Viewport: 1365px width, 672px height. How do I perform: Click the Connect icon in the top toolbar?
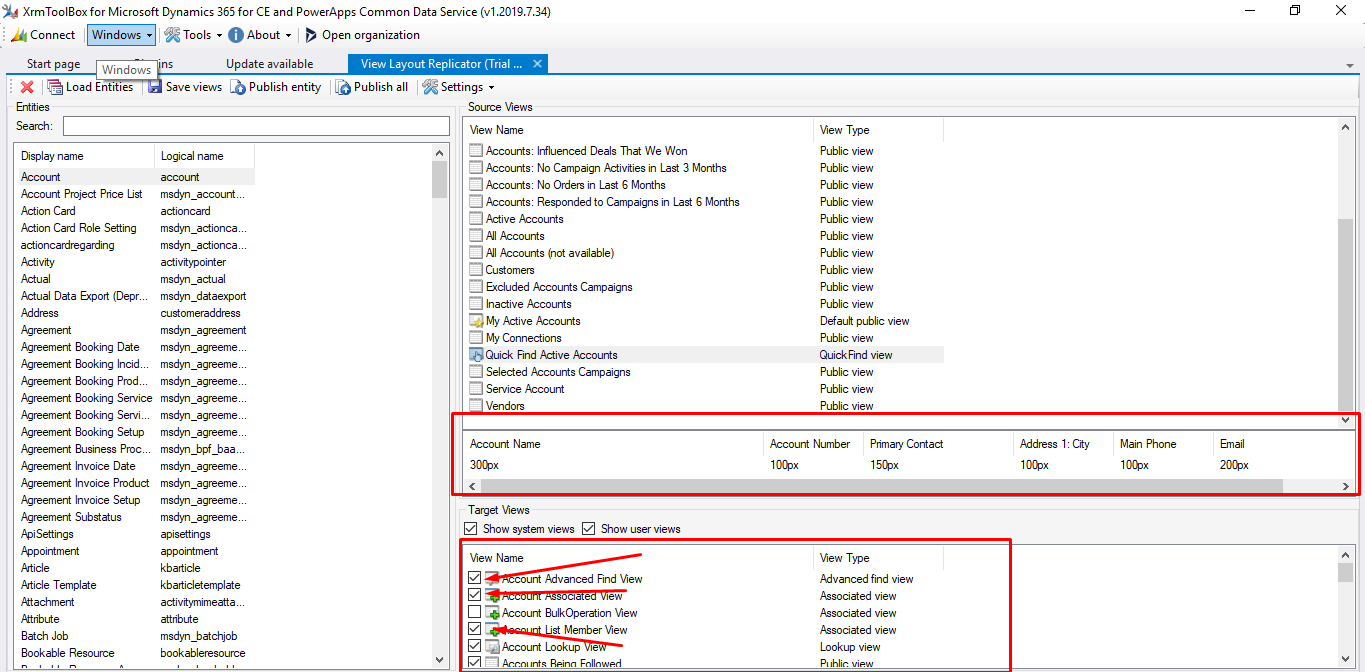pyautogui.click(x=18, y=35)
